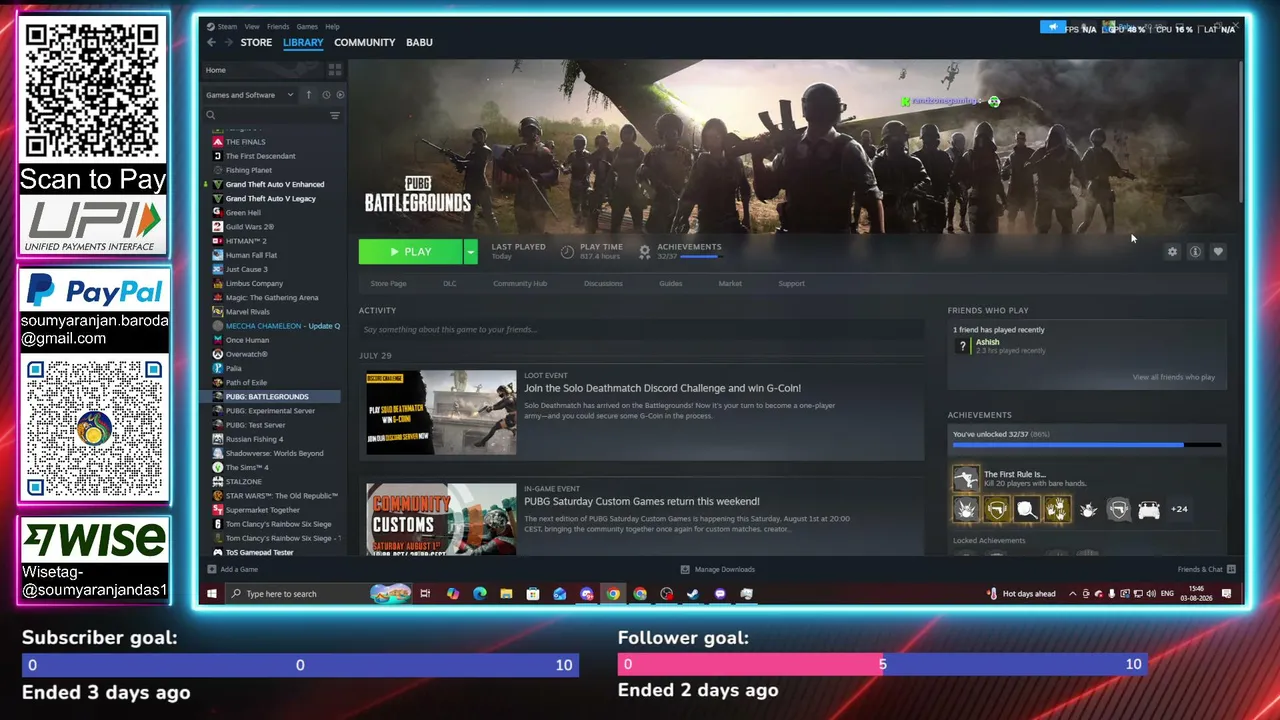Select The First Rule is... achievement icon
Screen dimensions: 1280x720
(965, 479)
